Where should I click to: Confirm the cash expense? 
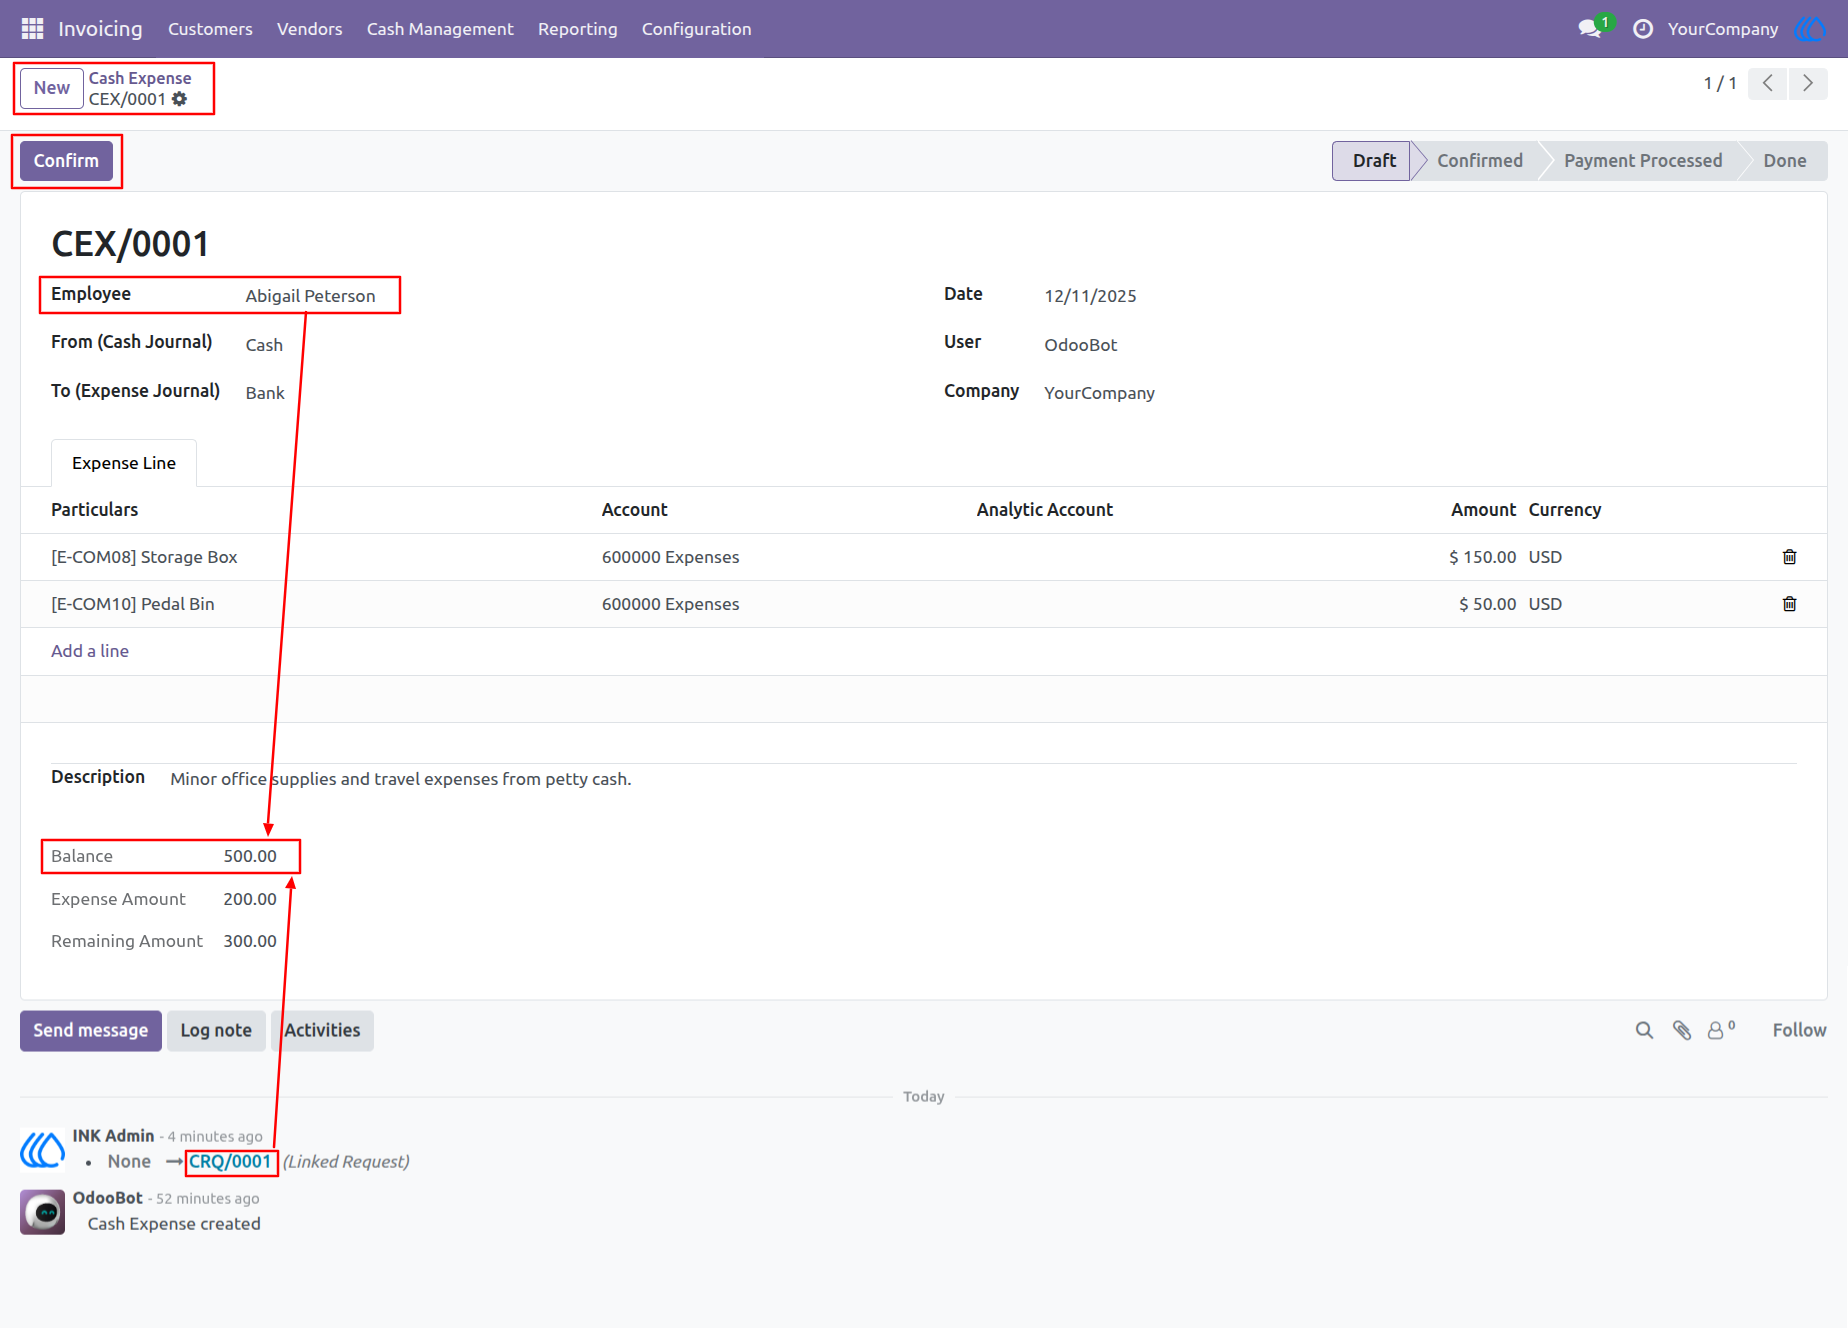[x=66, y=161]
